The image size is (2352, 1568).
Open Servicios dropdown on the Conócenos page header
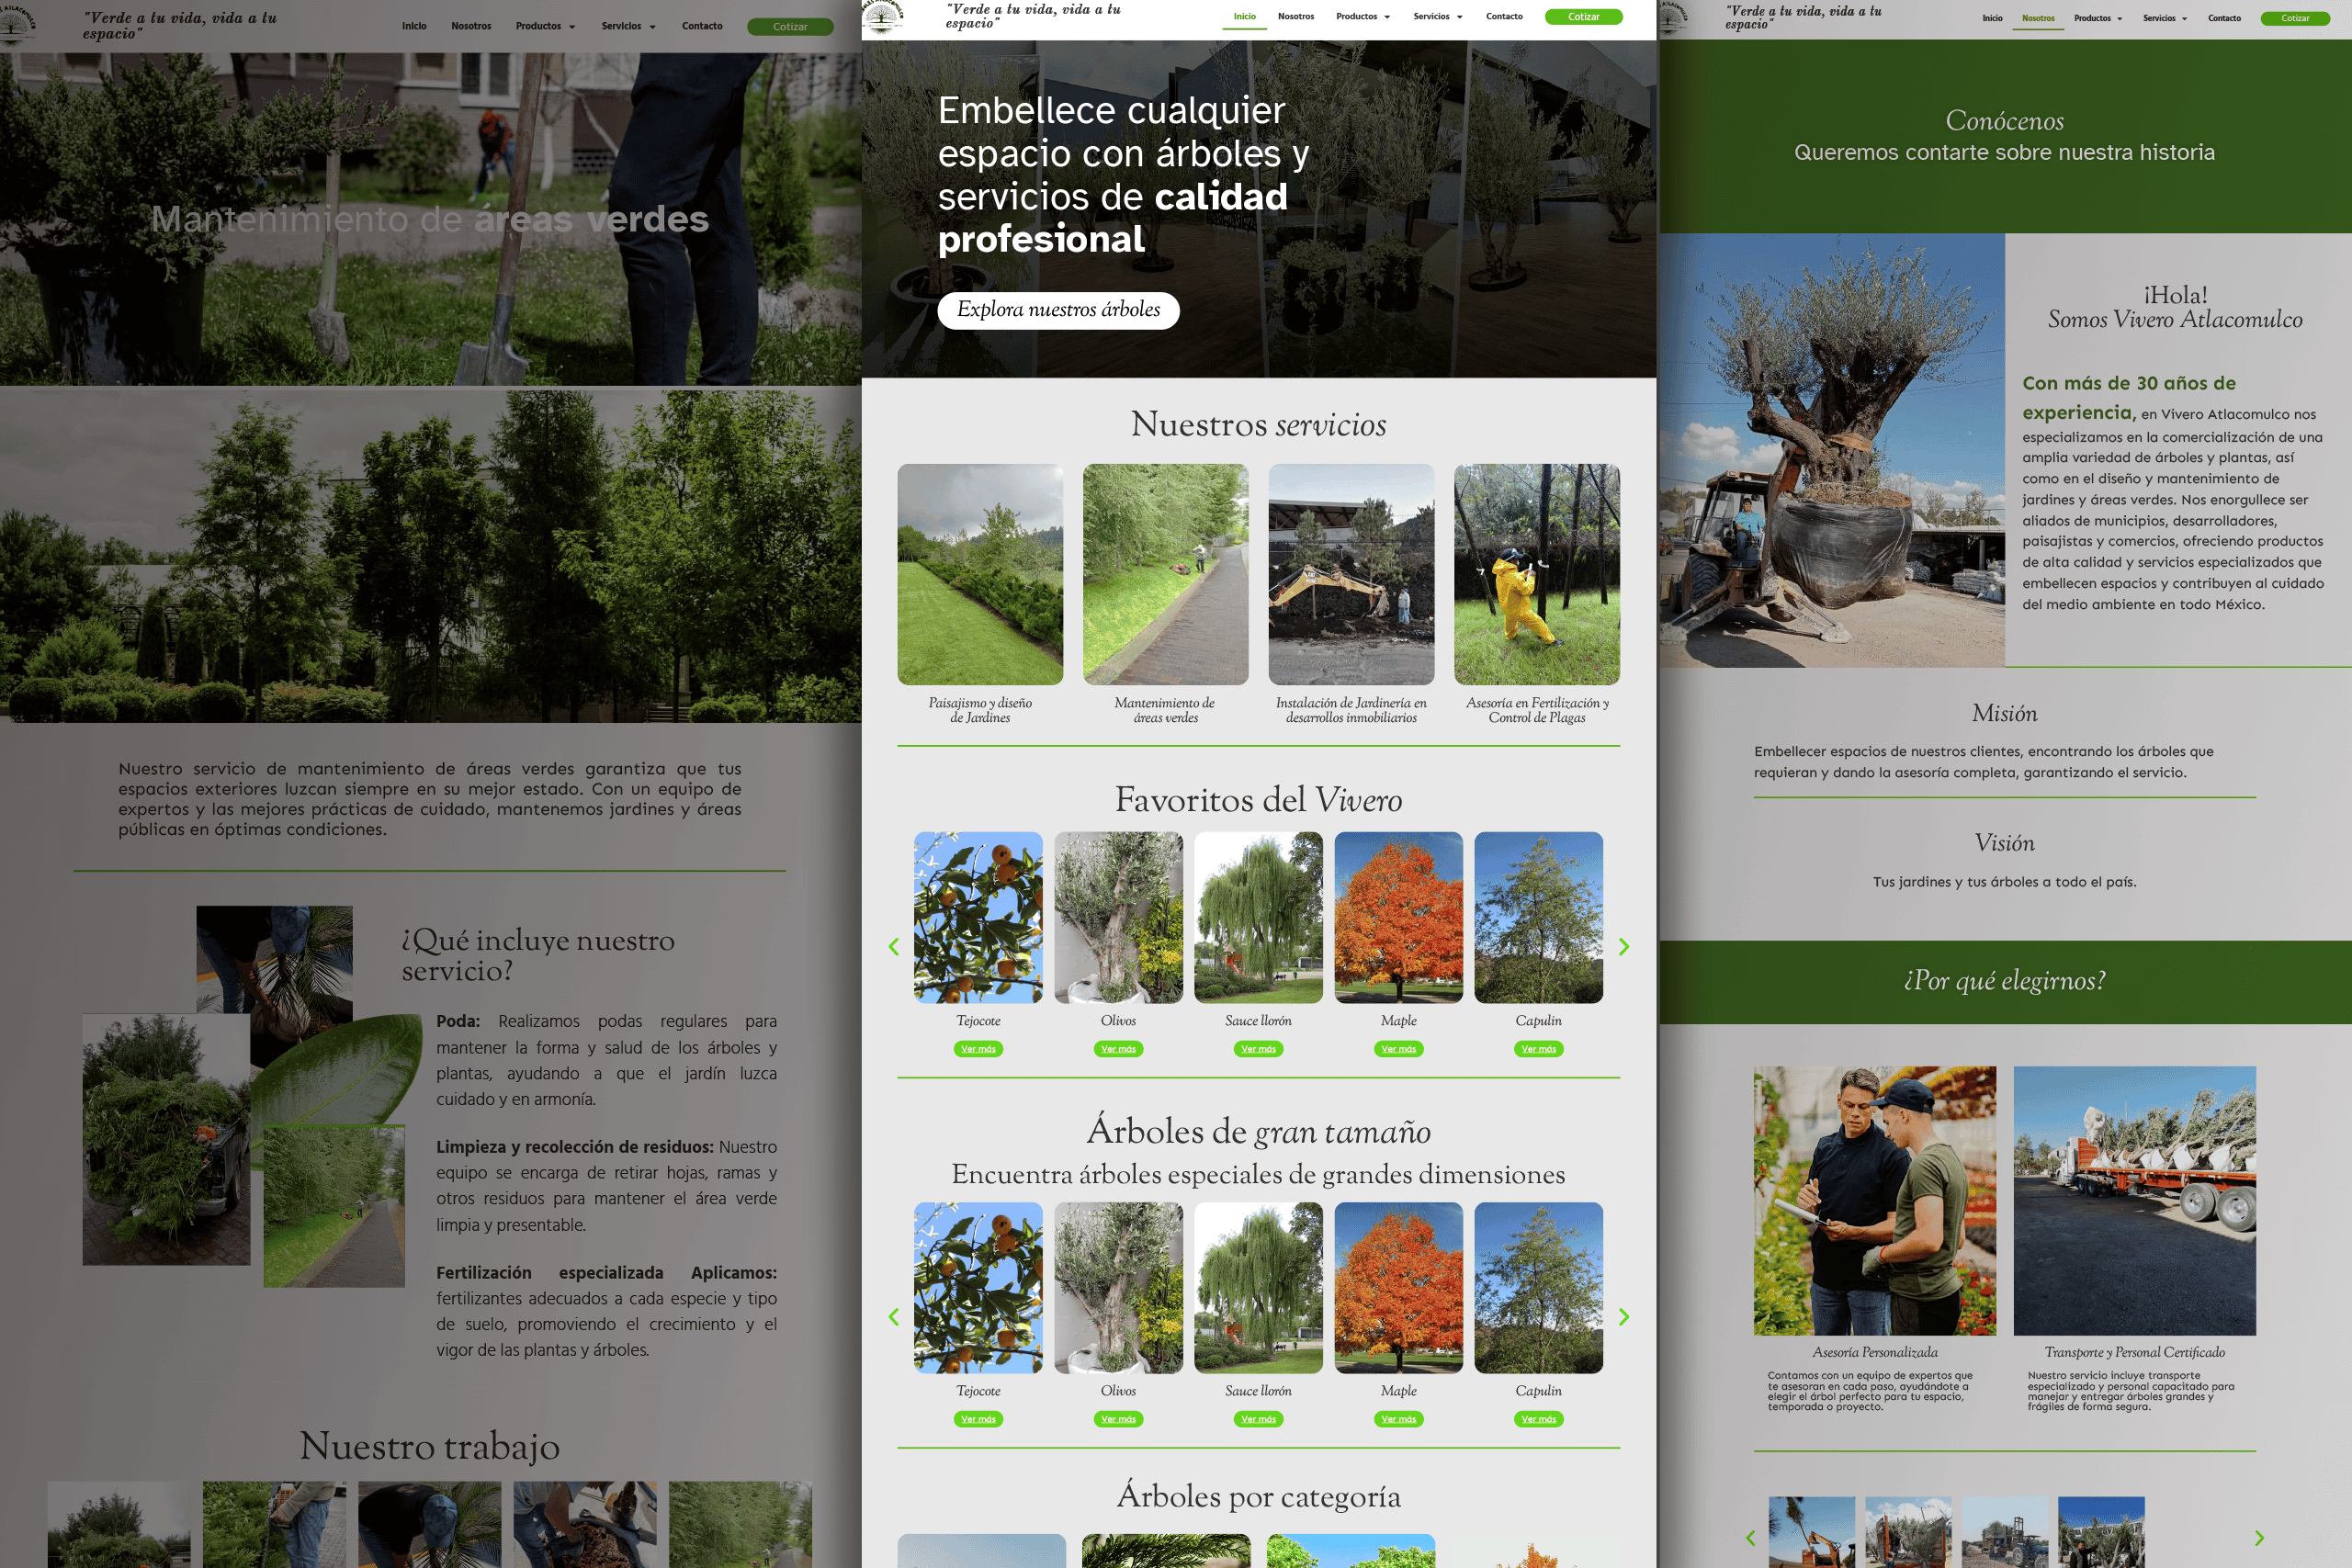point(2164,18)
